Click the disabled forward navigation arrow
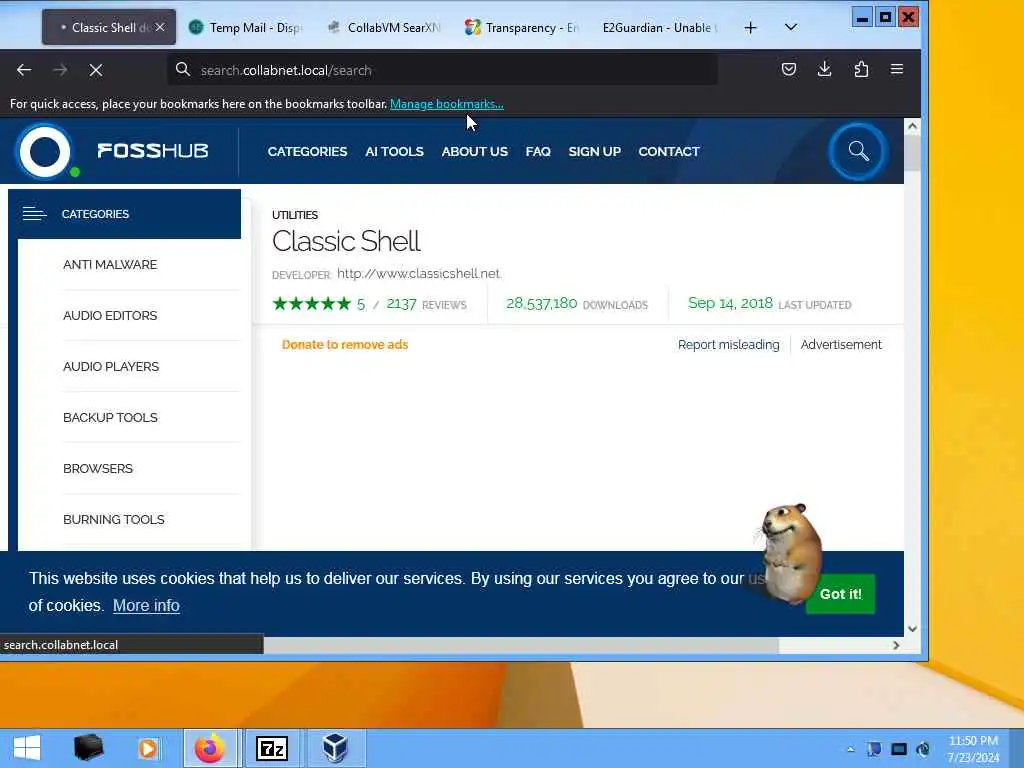This screenshot has width=1024, height=768. 60,70
